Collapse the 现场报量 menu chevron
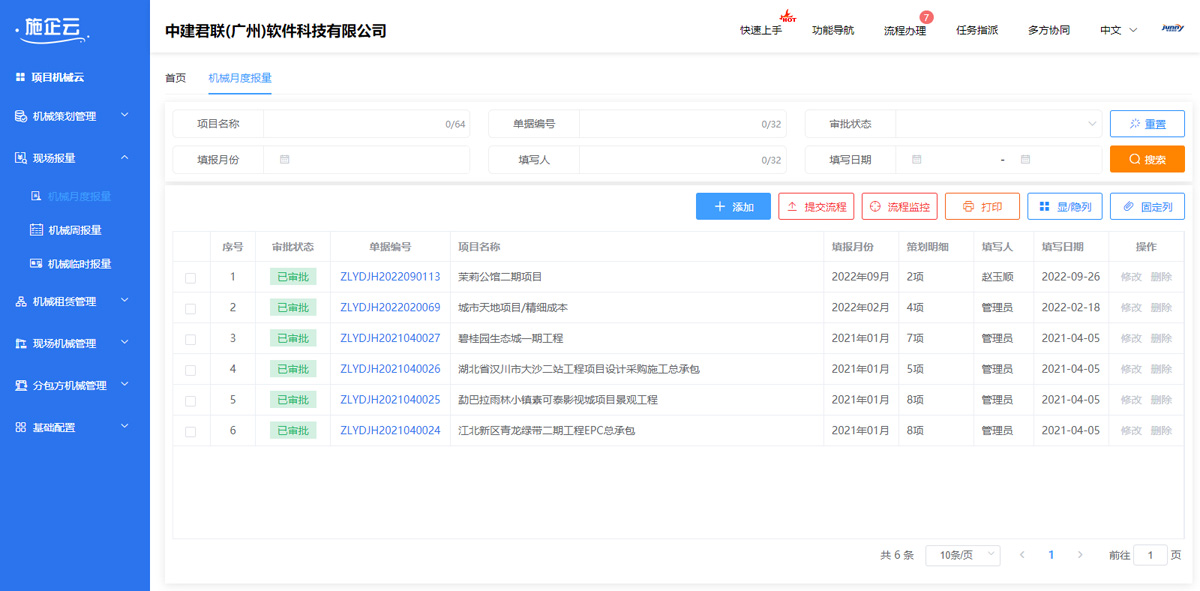Viewport: 1200px width, 591px height. (125, 157)
